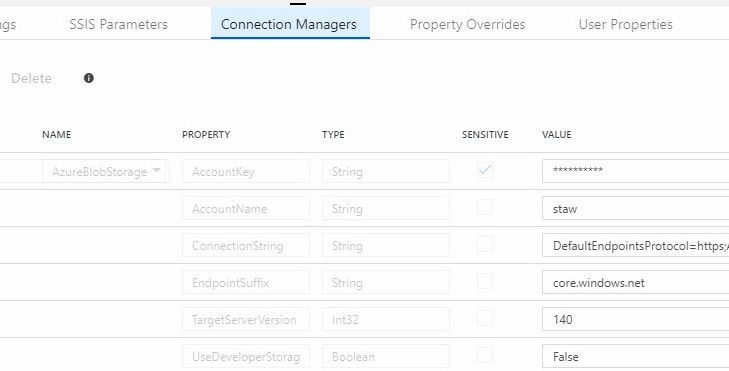Select the User Properties tab
The height and width of the screenshot is (371, 729).
pos(625,24)
